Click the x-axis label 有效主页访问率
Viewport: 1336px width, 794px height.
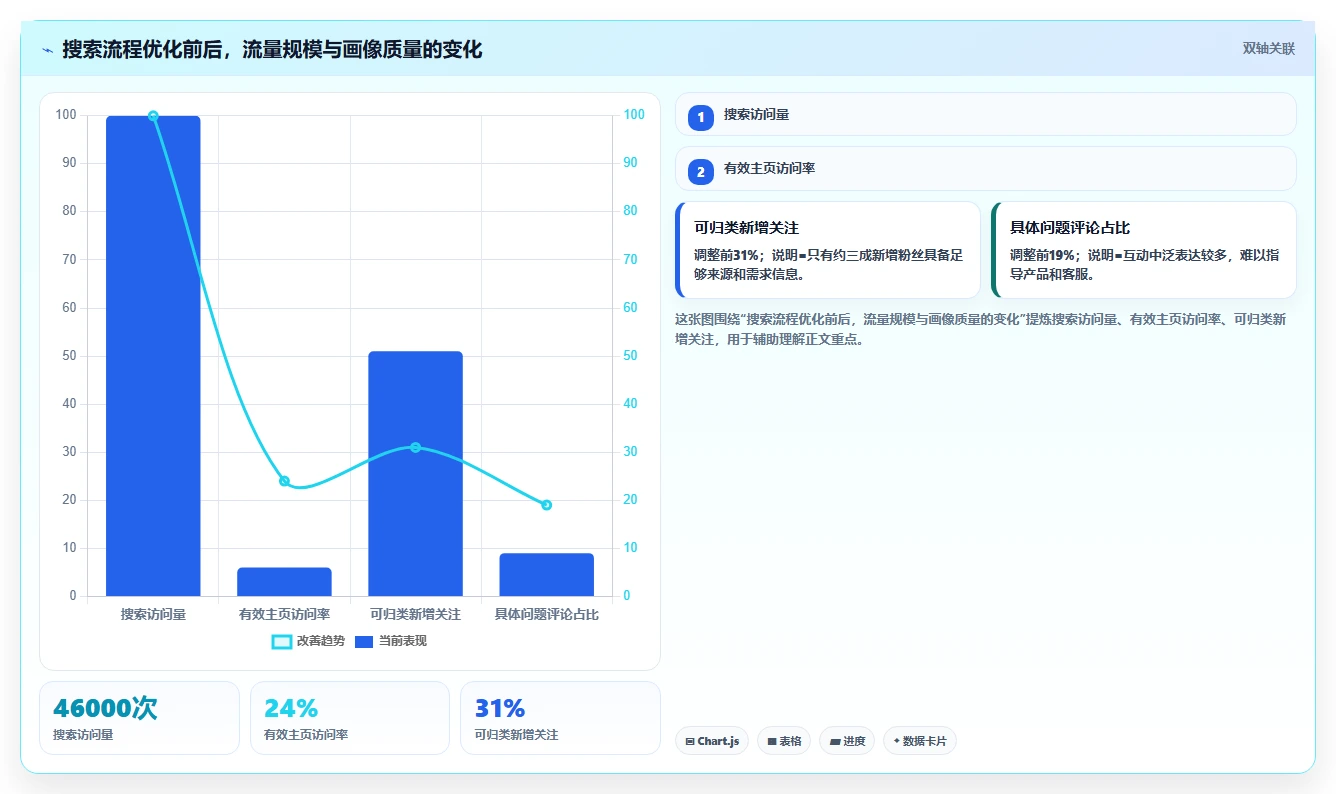point(284,614)
